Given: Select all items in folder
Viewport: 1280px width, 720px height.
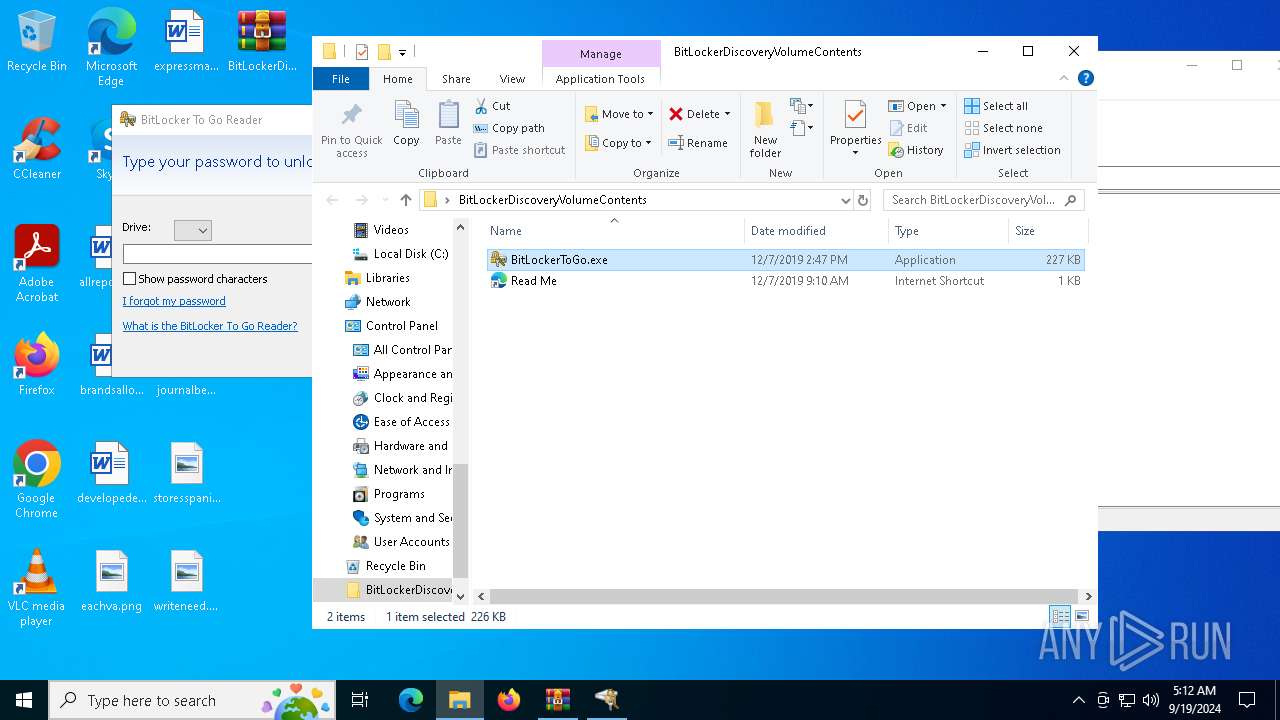Looking at the screenshot, I should click(x=996, y=106).
